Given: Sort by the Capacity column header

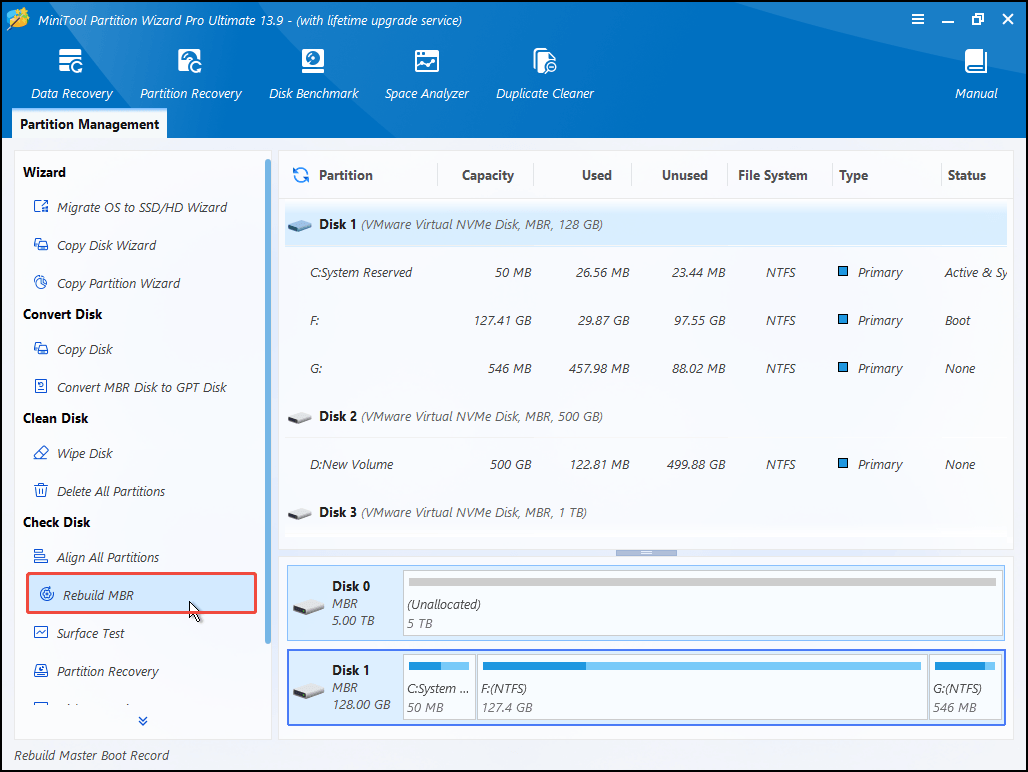Looking at the screenshot, I should coord(488,175).
